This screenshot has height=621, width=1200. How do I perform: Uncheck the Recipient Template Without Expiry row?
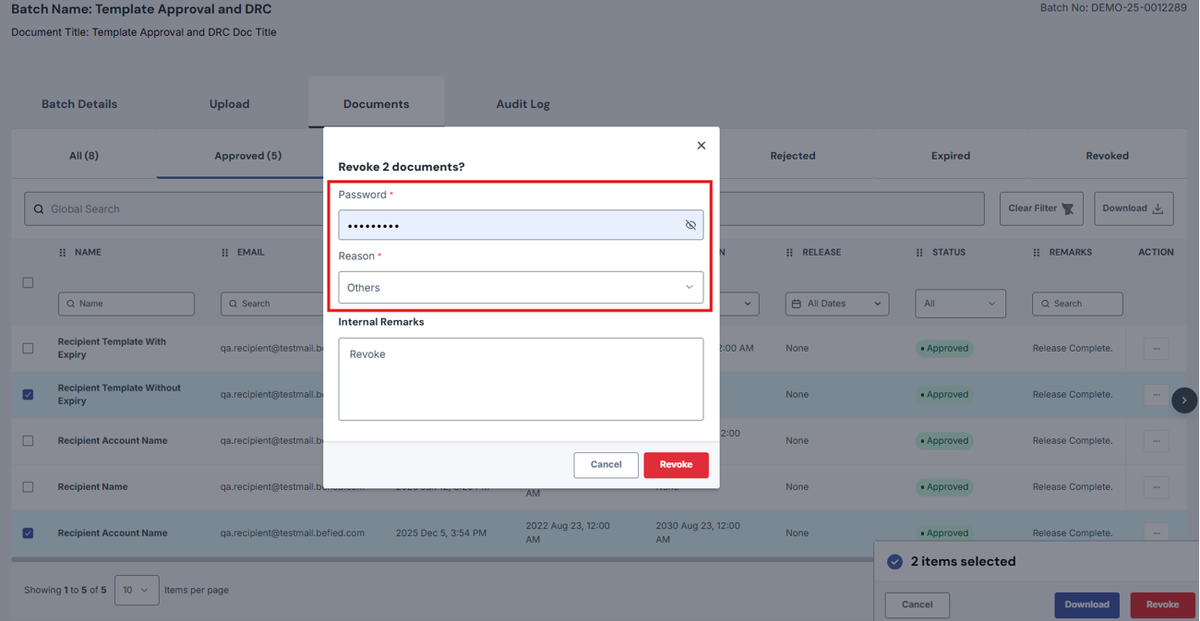click(28, 394)
